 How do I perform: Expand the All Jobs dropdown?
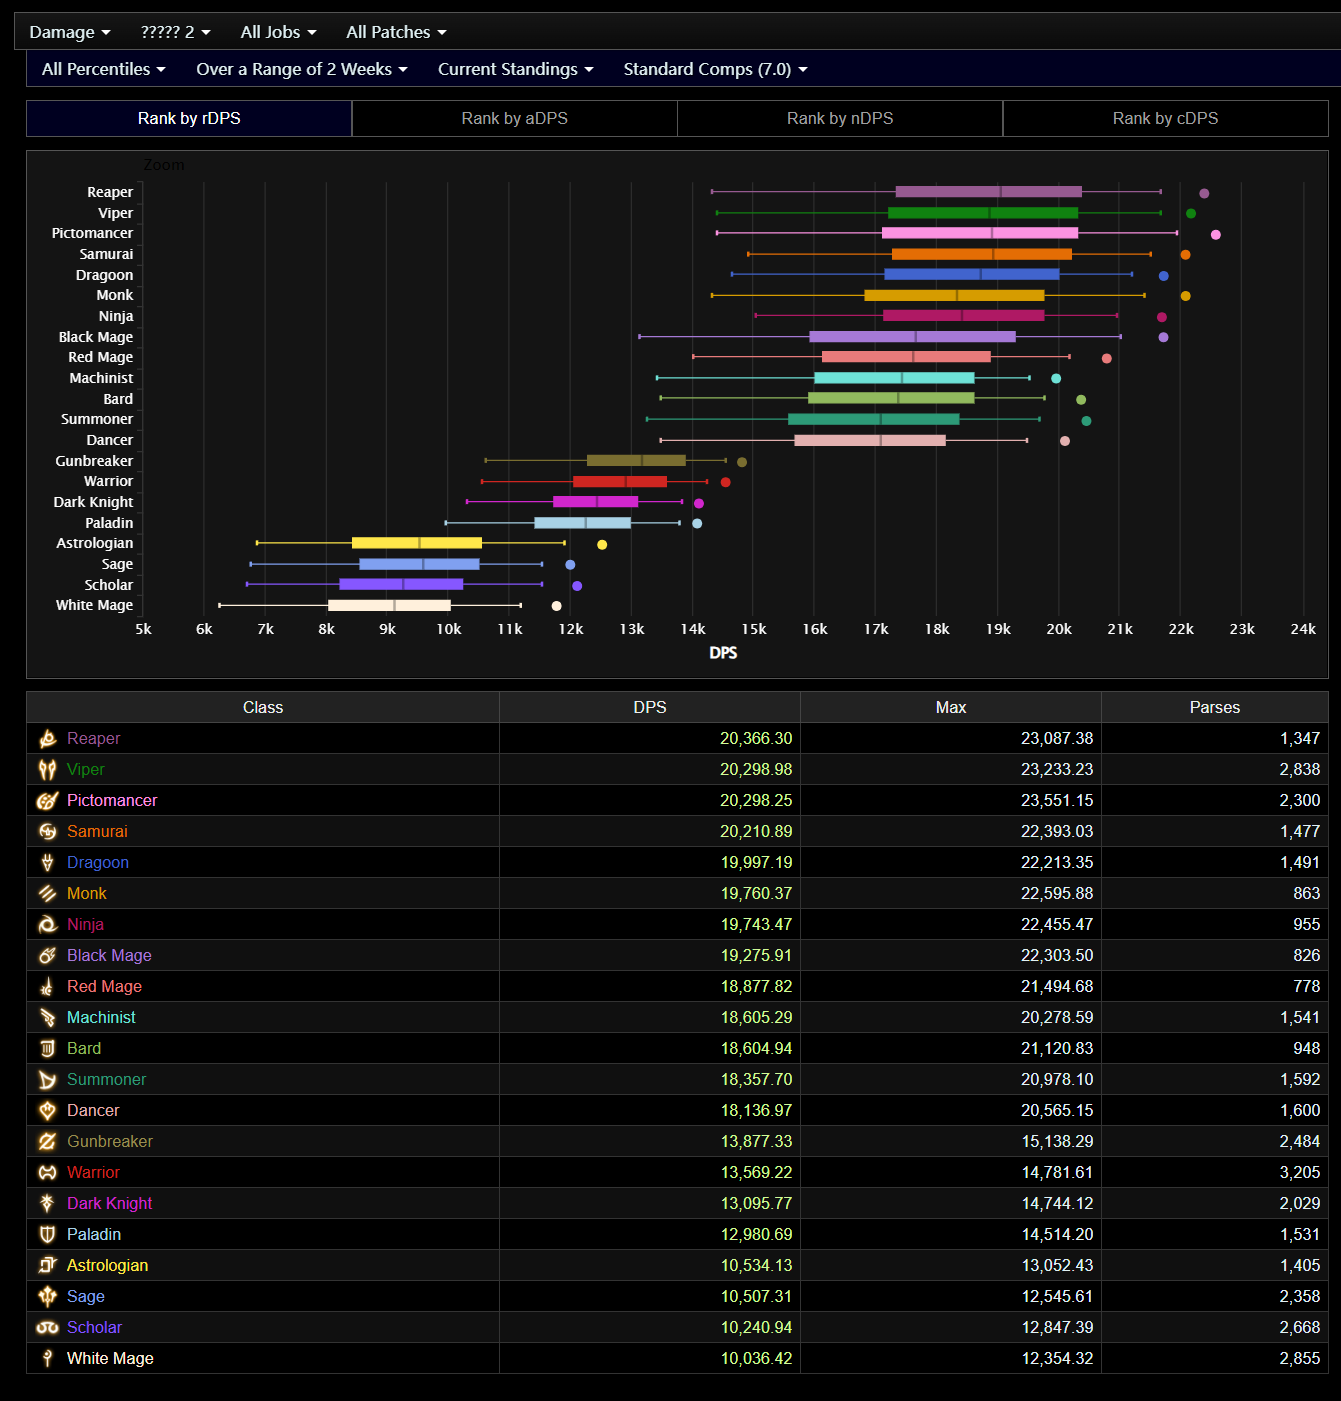tap(278, 32)
